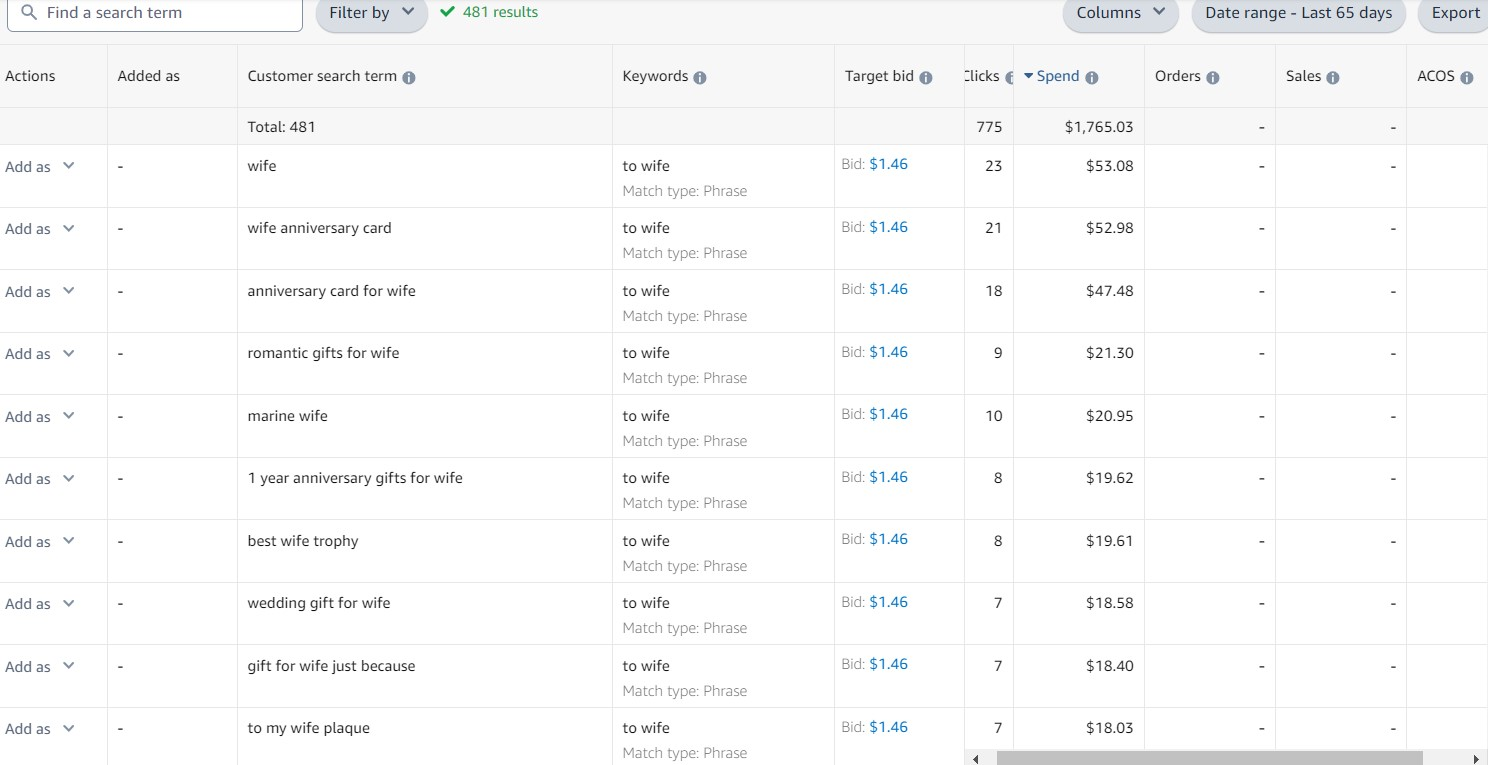The height and width of the screenshot is (765, 1488).
Task: Open the Filter by dropdown
Action: (371, 13)
